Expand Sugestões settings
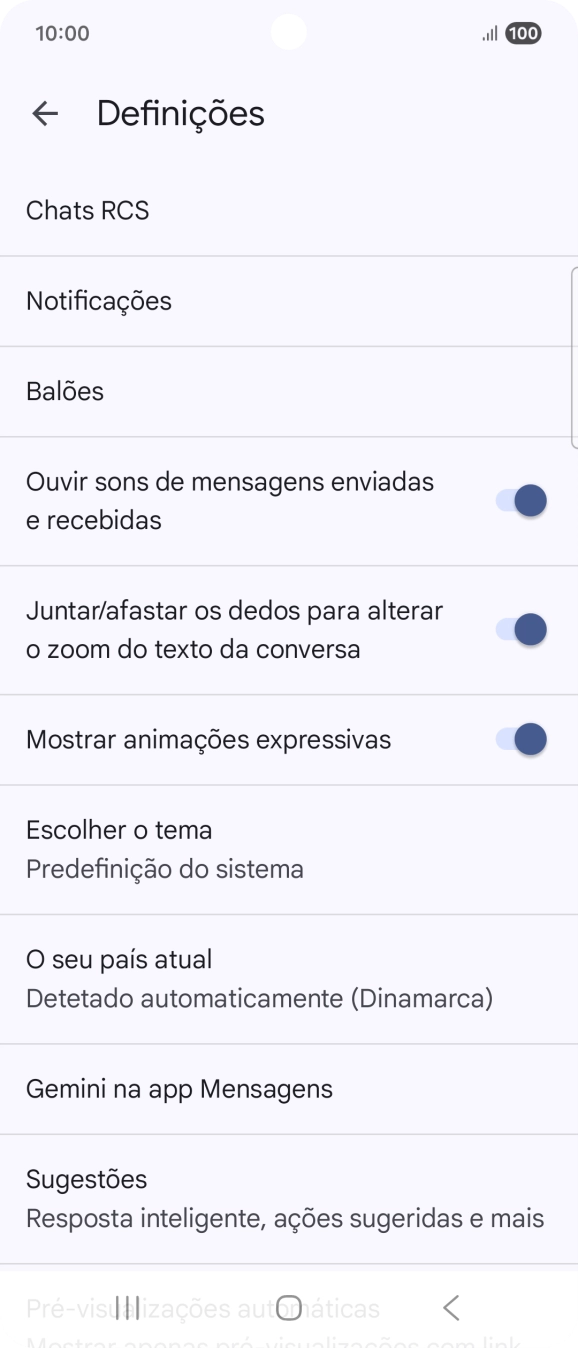Viewport: 578px width, 1348px height. pyautogui.click(x=289, y=1197)
